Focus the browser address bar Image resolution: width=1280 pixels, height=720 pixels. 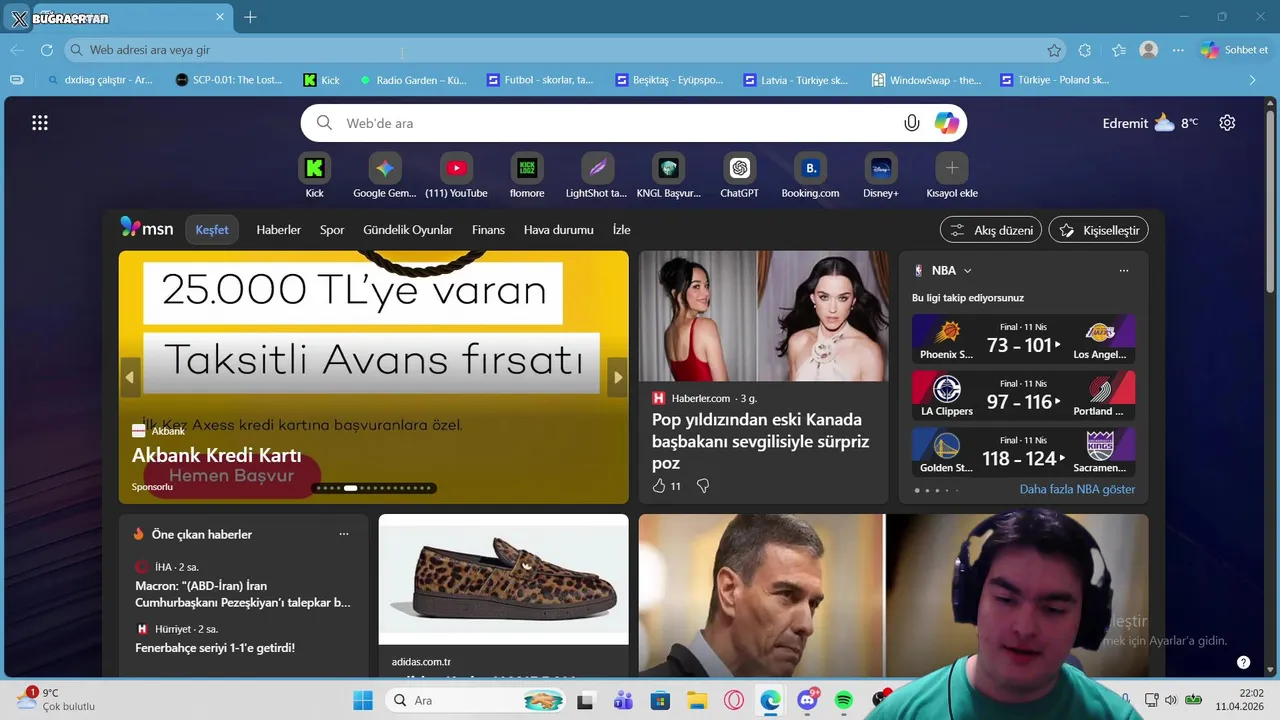click(x=565, y=50)
